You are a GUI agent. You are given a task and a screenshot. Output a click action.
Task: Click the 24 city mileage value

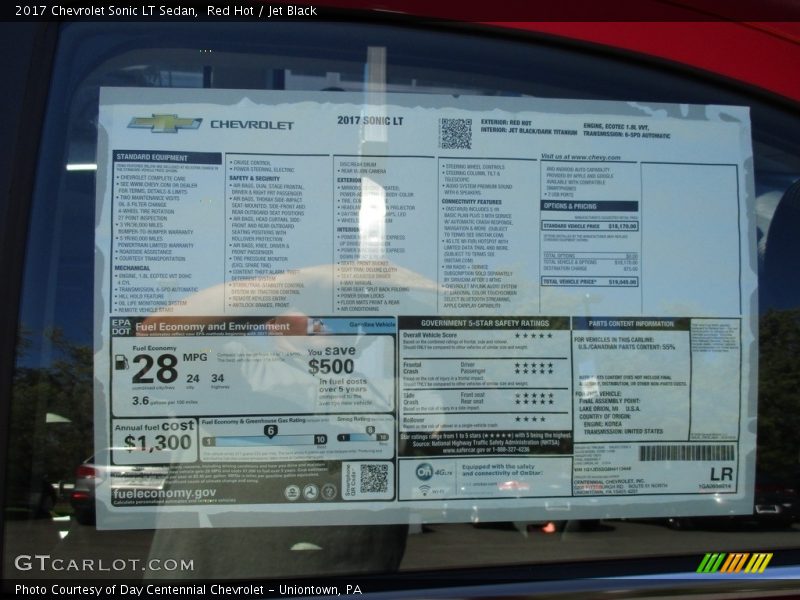pyautogui.click(x=192, y=379)
